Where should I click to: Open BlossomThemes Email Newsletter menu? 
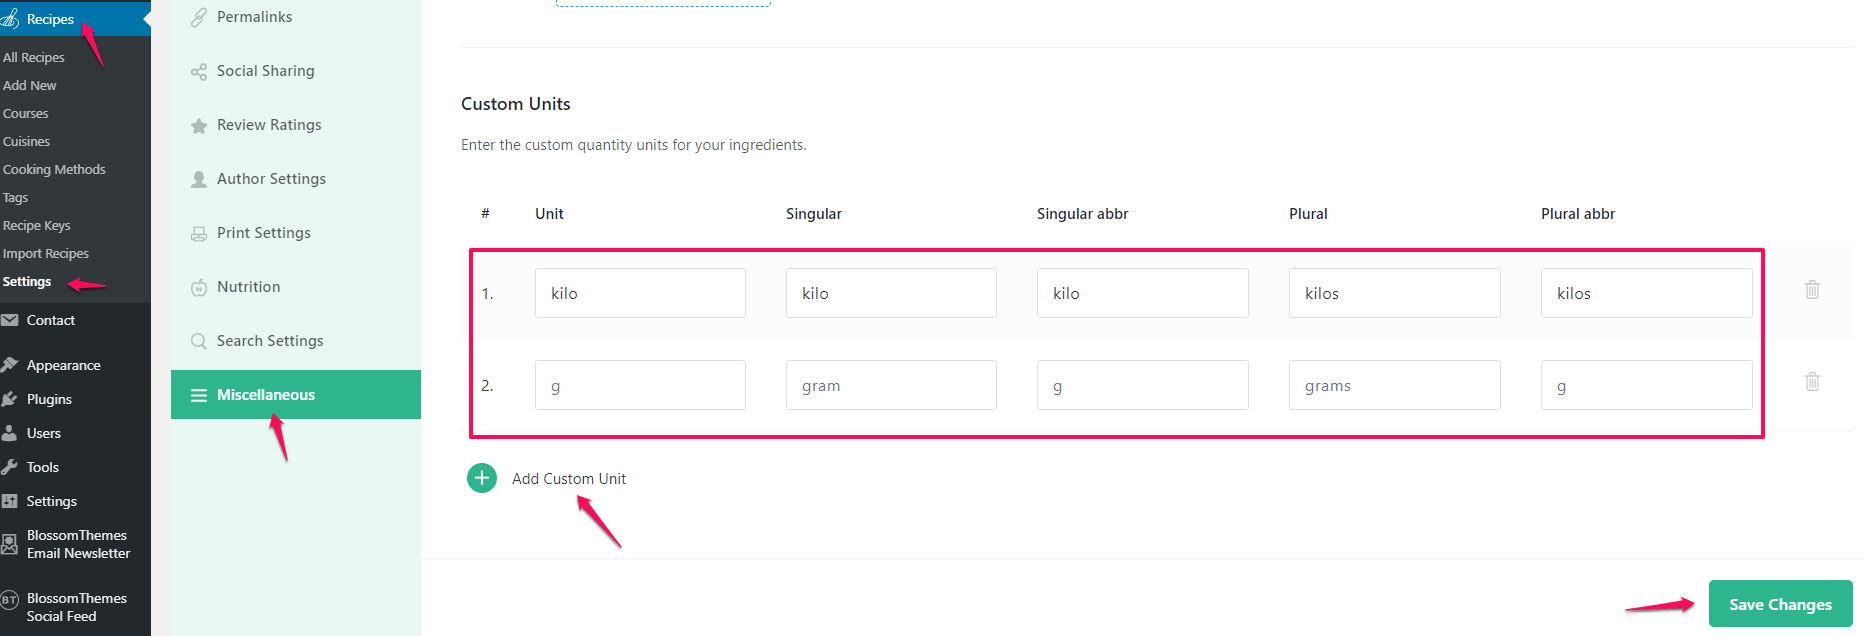(x=75, y=544)
